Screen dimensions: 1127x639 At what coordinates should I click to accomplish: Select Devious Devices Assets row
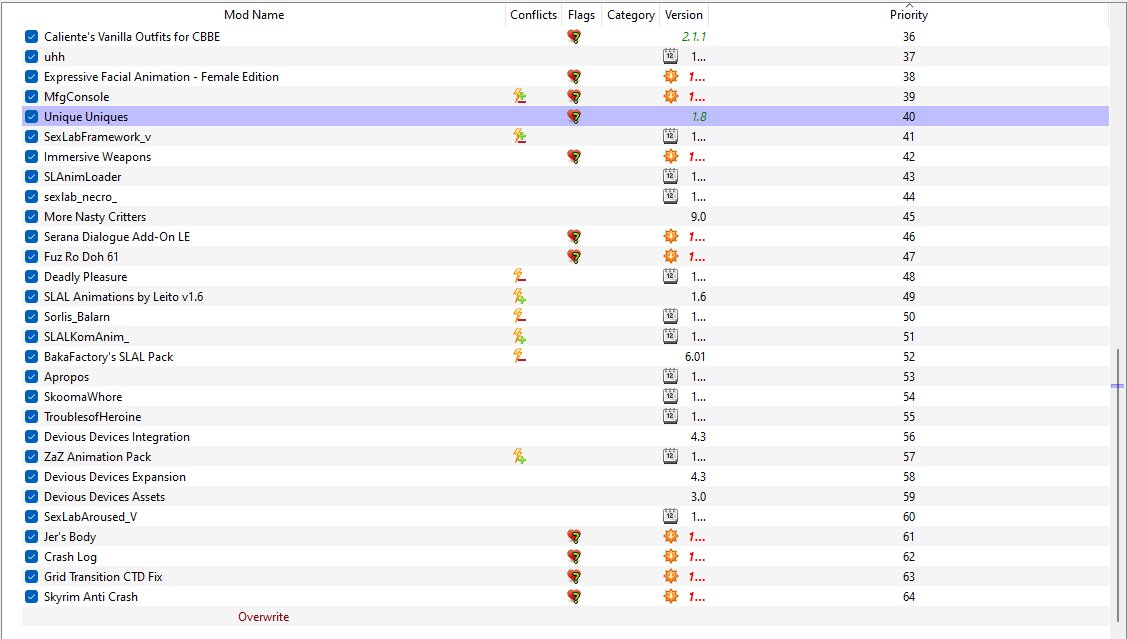point(565,497)
